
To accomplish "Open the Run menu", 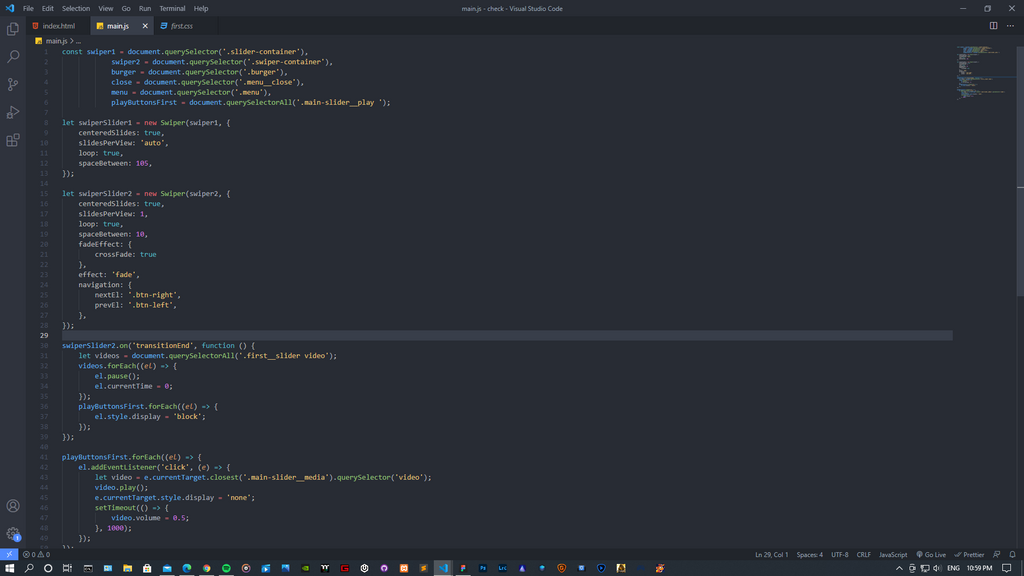I will (x=145, y=8).
